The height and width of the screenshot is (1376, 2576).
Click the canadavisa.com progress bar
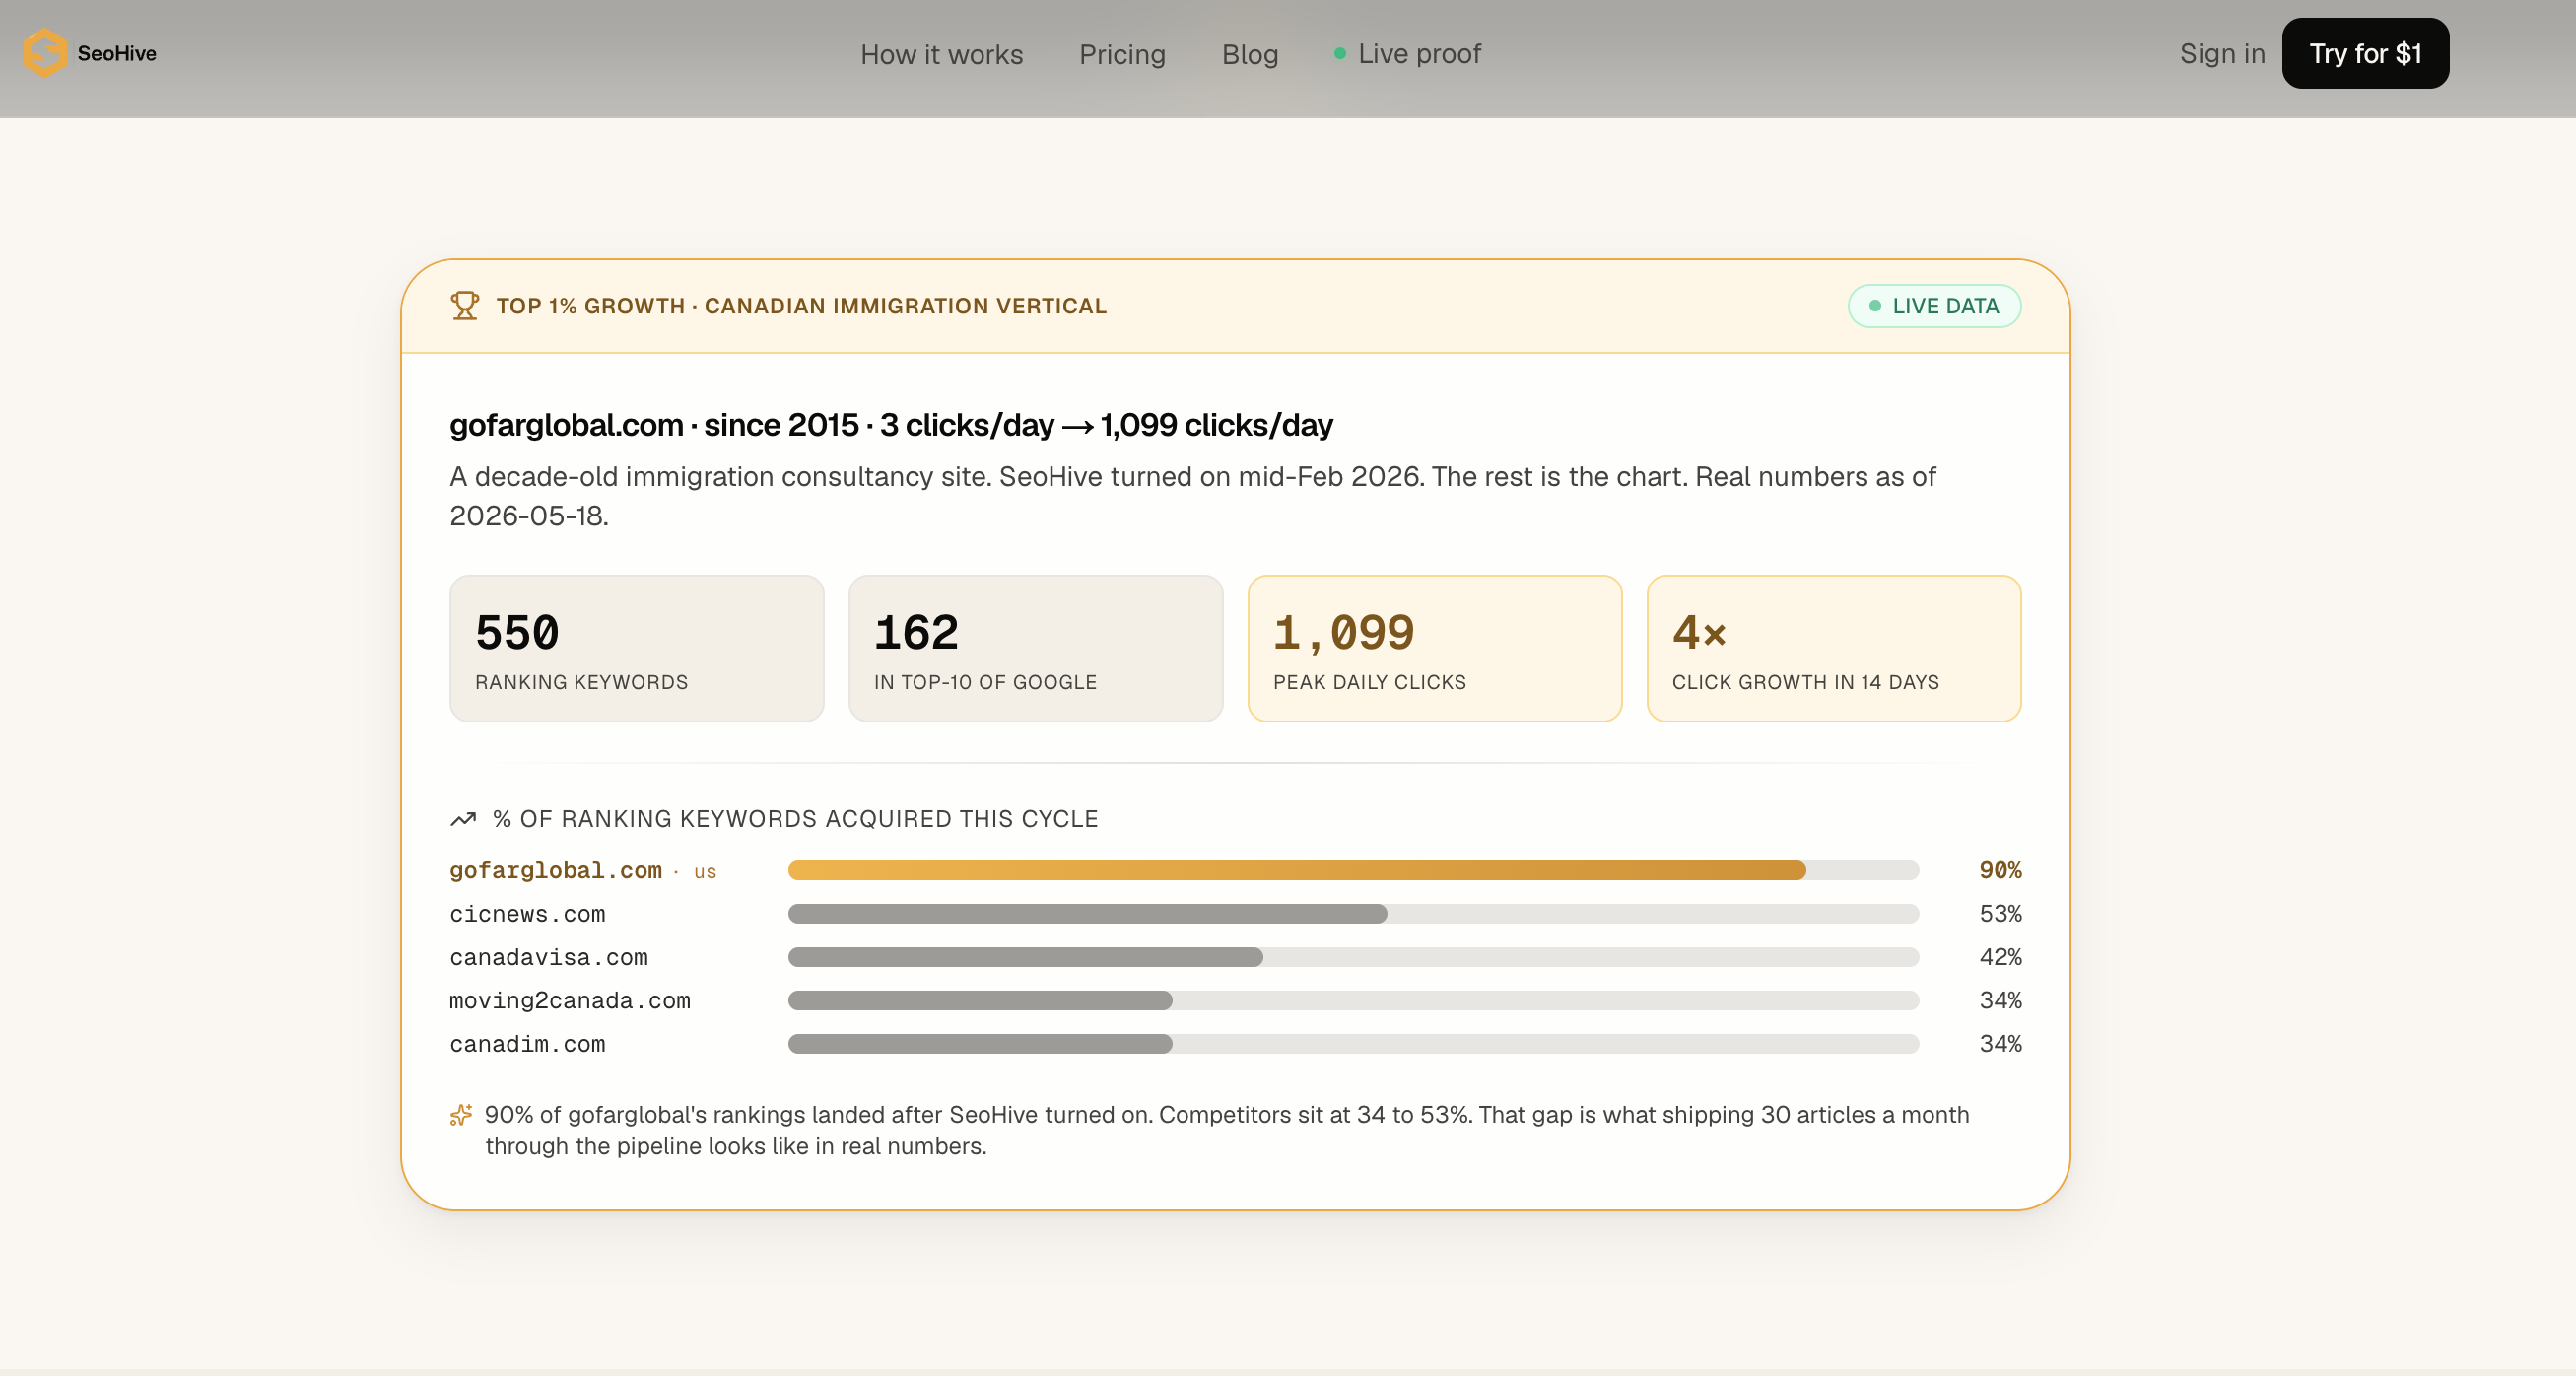pyautogui.click(x=1353, y=957)
